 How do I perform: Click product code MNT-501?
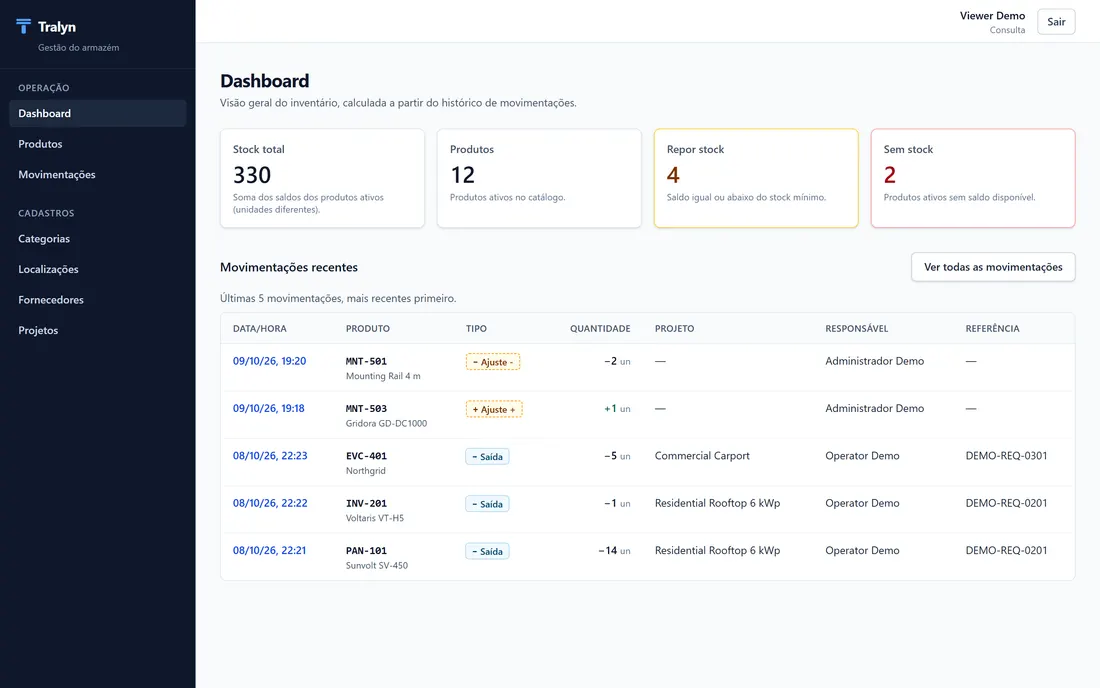click(x=366, y=361)
